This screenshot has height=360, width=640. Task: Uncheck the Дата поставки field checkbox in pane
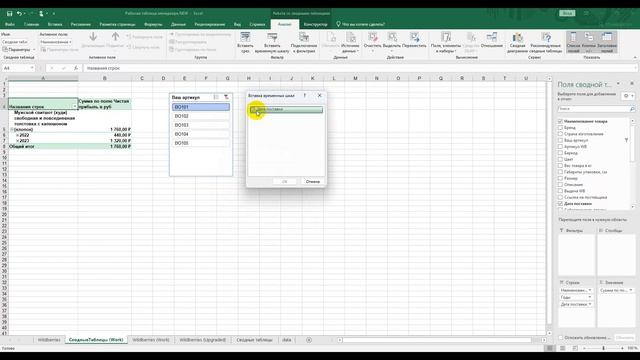(x=560, y=203)
